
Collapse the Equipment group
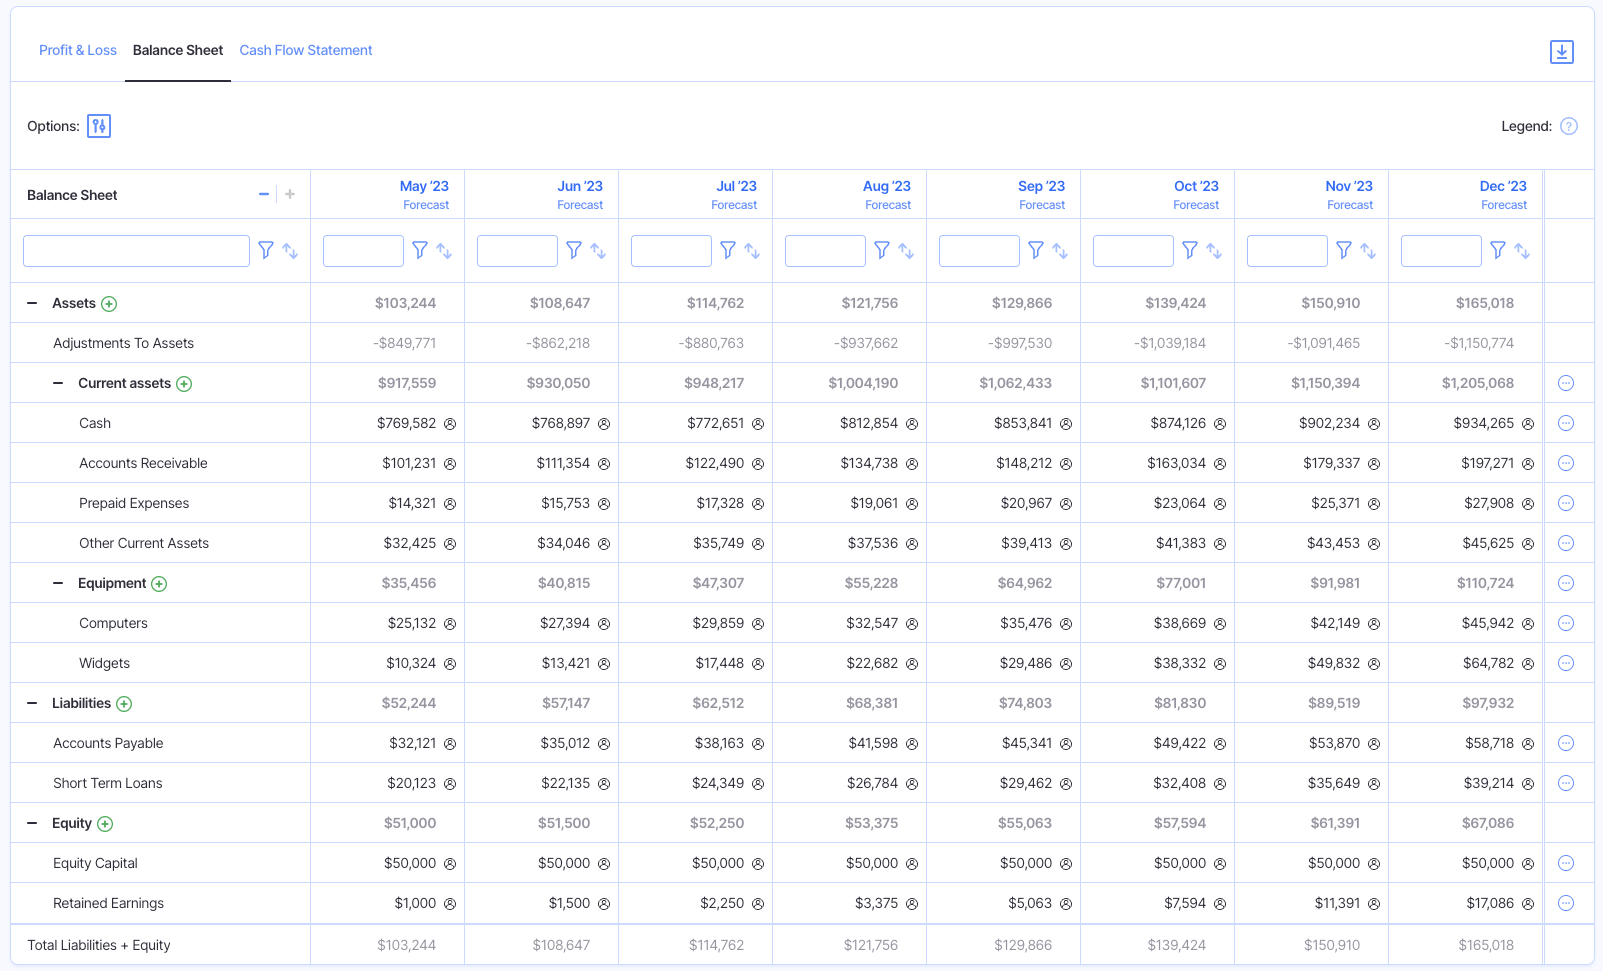coord(56,582)
